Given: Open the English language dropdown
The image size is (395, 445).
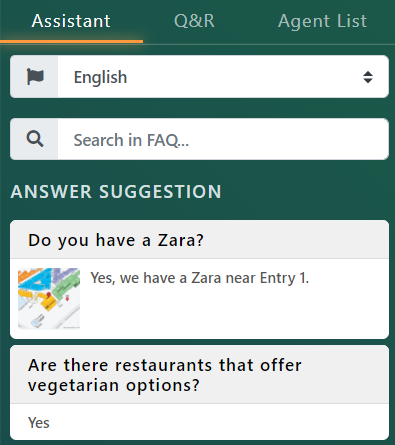Looking at the screenshot, I should (223, 77).
